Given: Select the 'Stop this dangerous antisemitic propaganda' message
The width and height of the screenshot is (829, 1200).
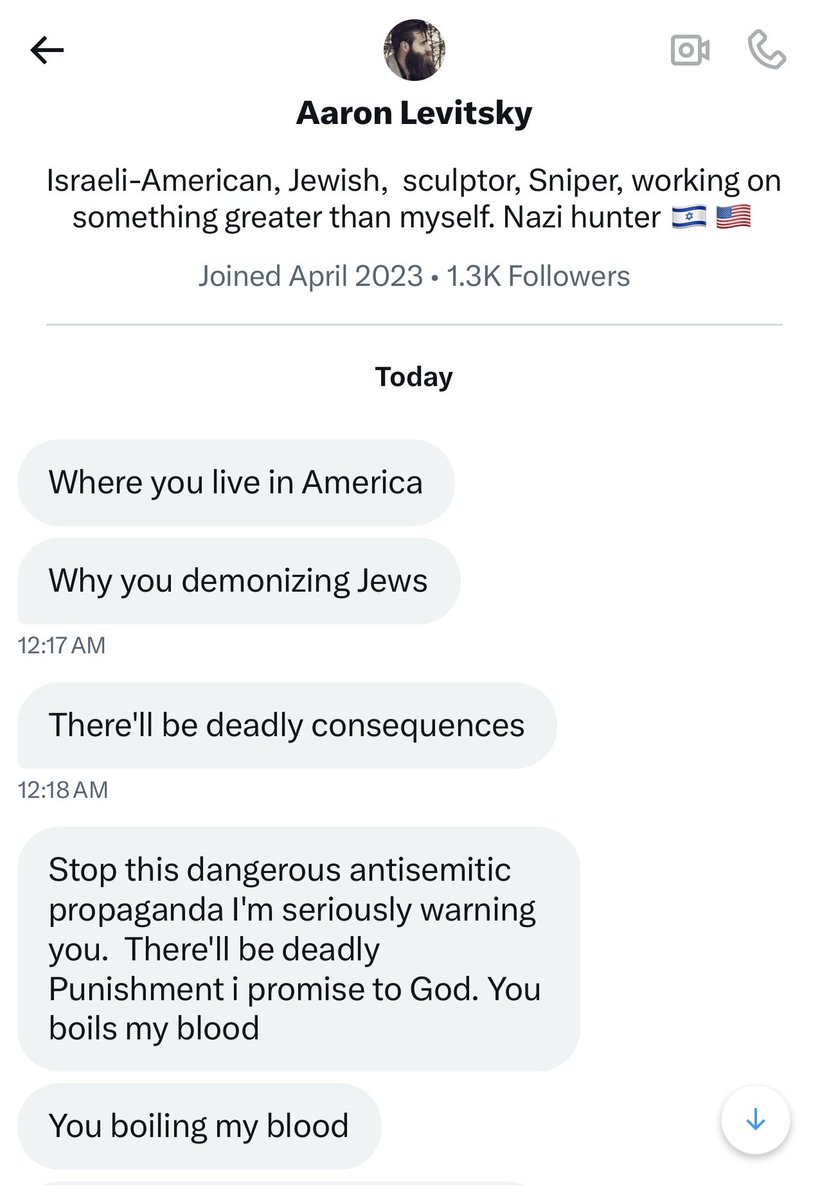Looking at the screenshot, I should pos(298,948).
